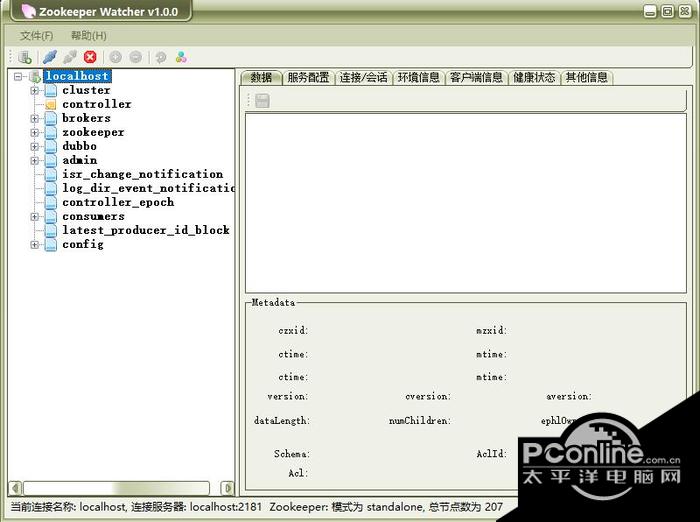Click the admin node page icon
Viewport: 700px width, 522px height.
coord(51,160)
